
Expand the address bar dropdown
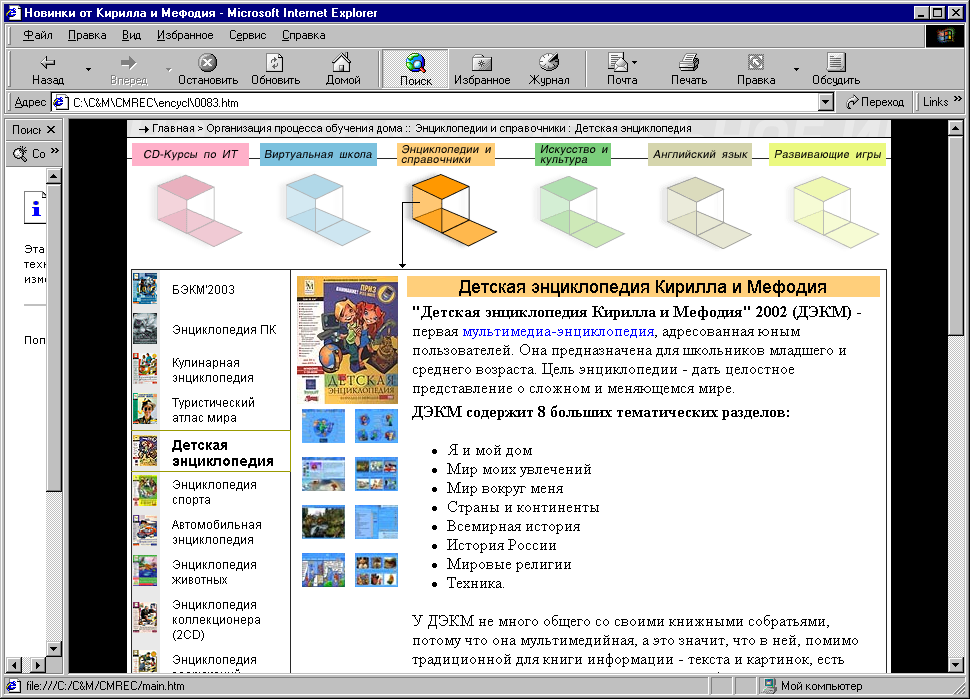point(825,102)
